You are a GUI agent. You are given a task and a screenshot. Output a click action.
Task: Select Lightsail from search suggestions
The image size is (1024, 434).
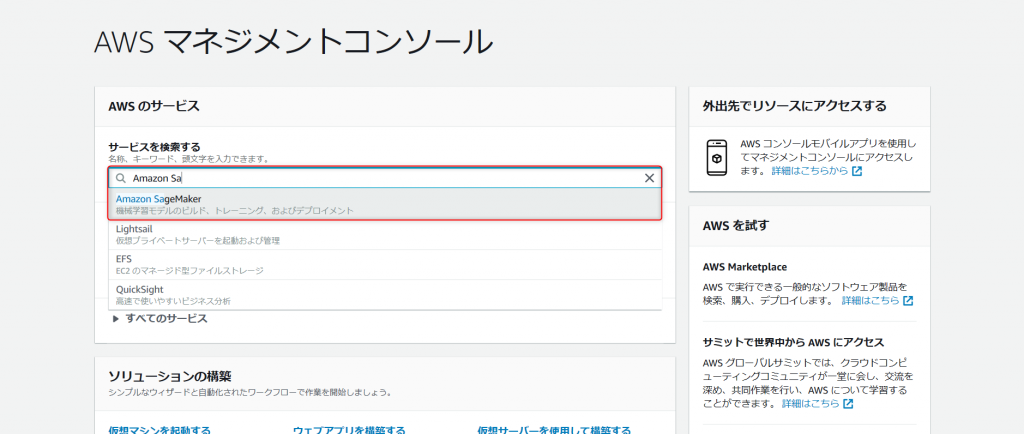pyautogui.click(x=385, y=234)
